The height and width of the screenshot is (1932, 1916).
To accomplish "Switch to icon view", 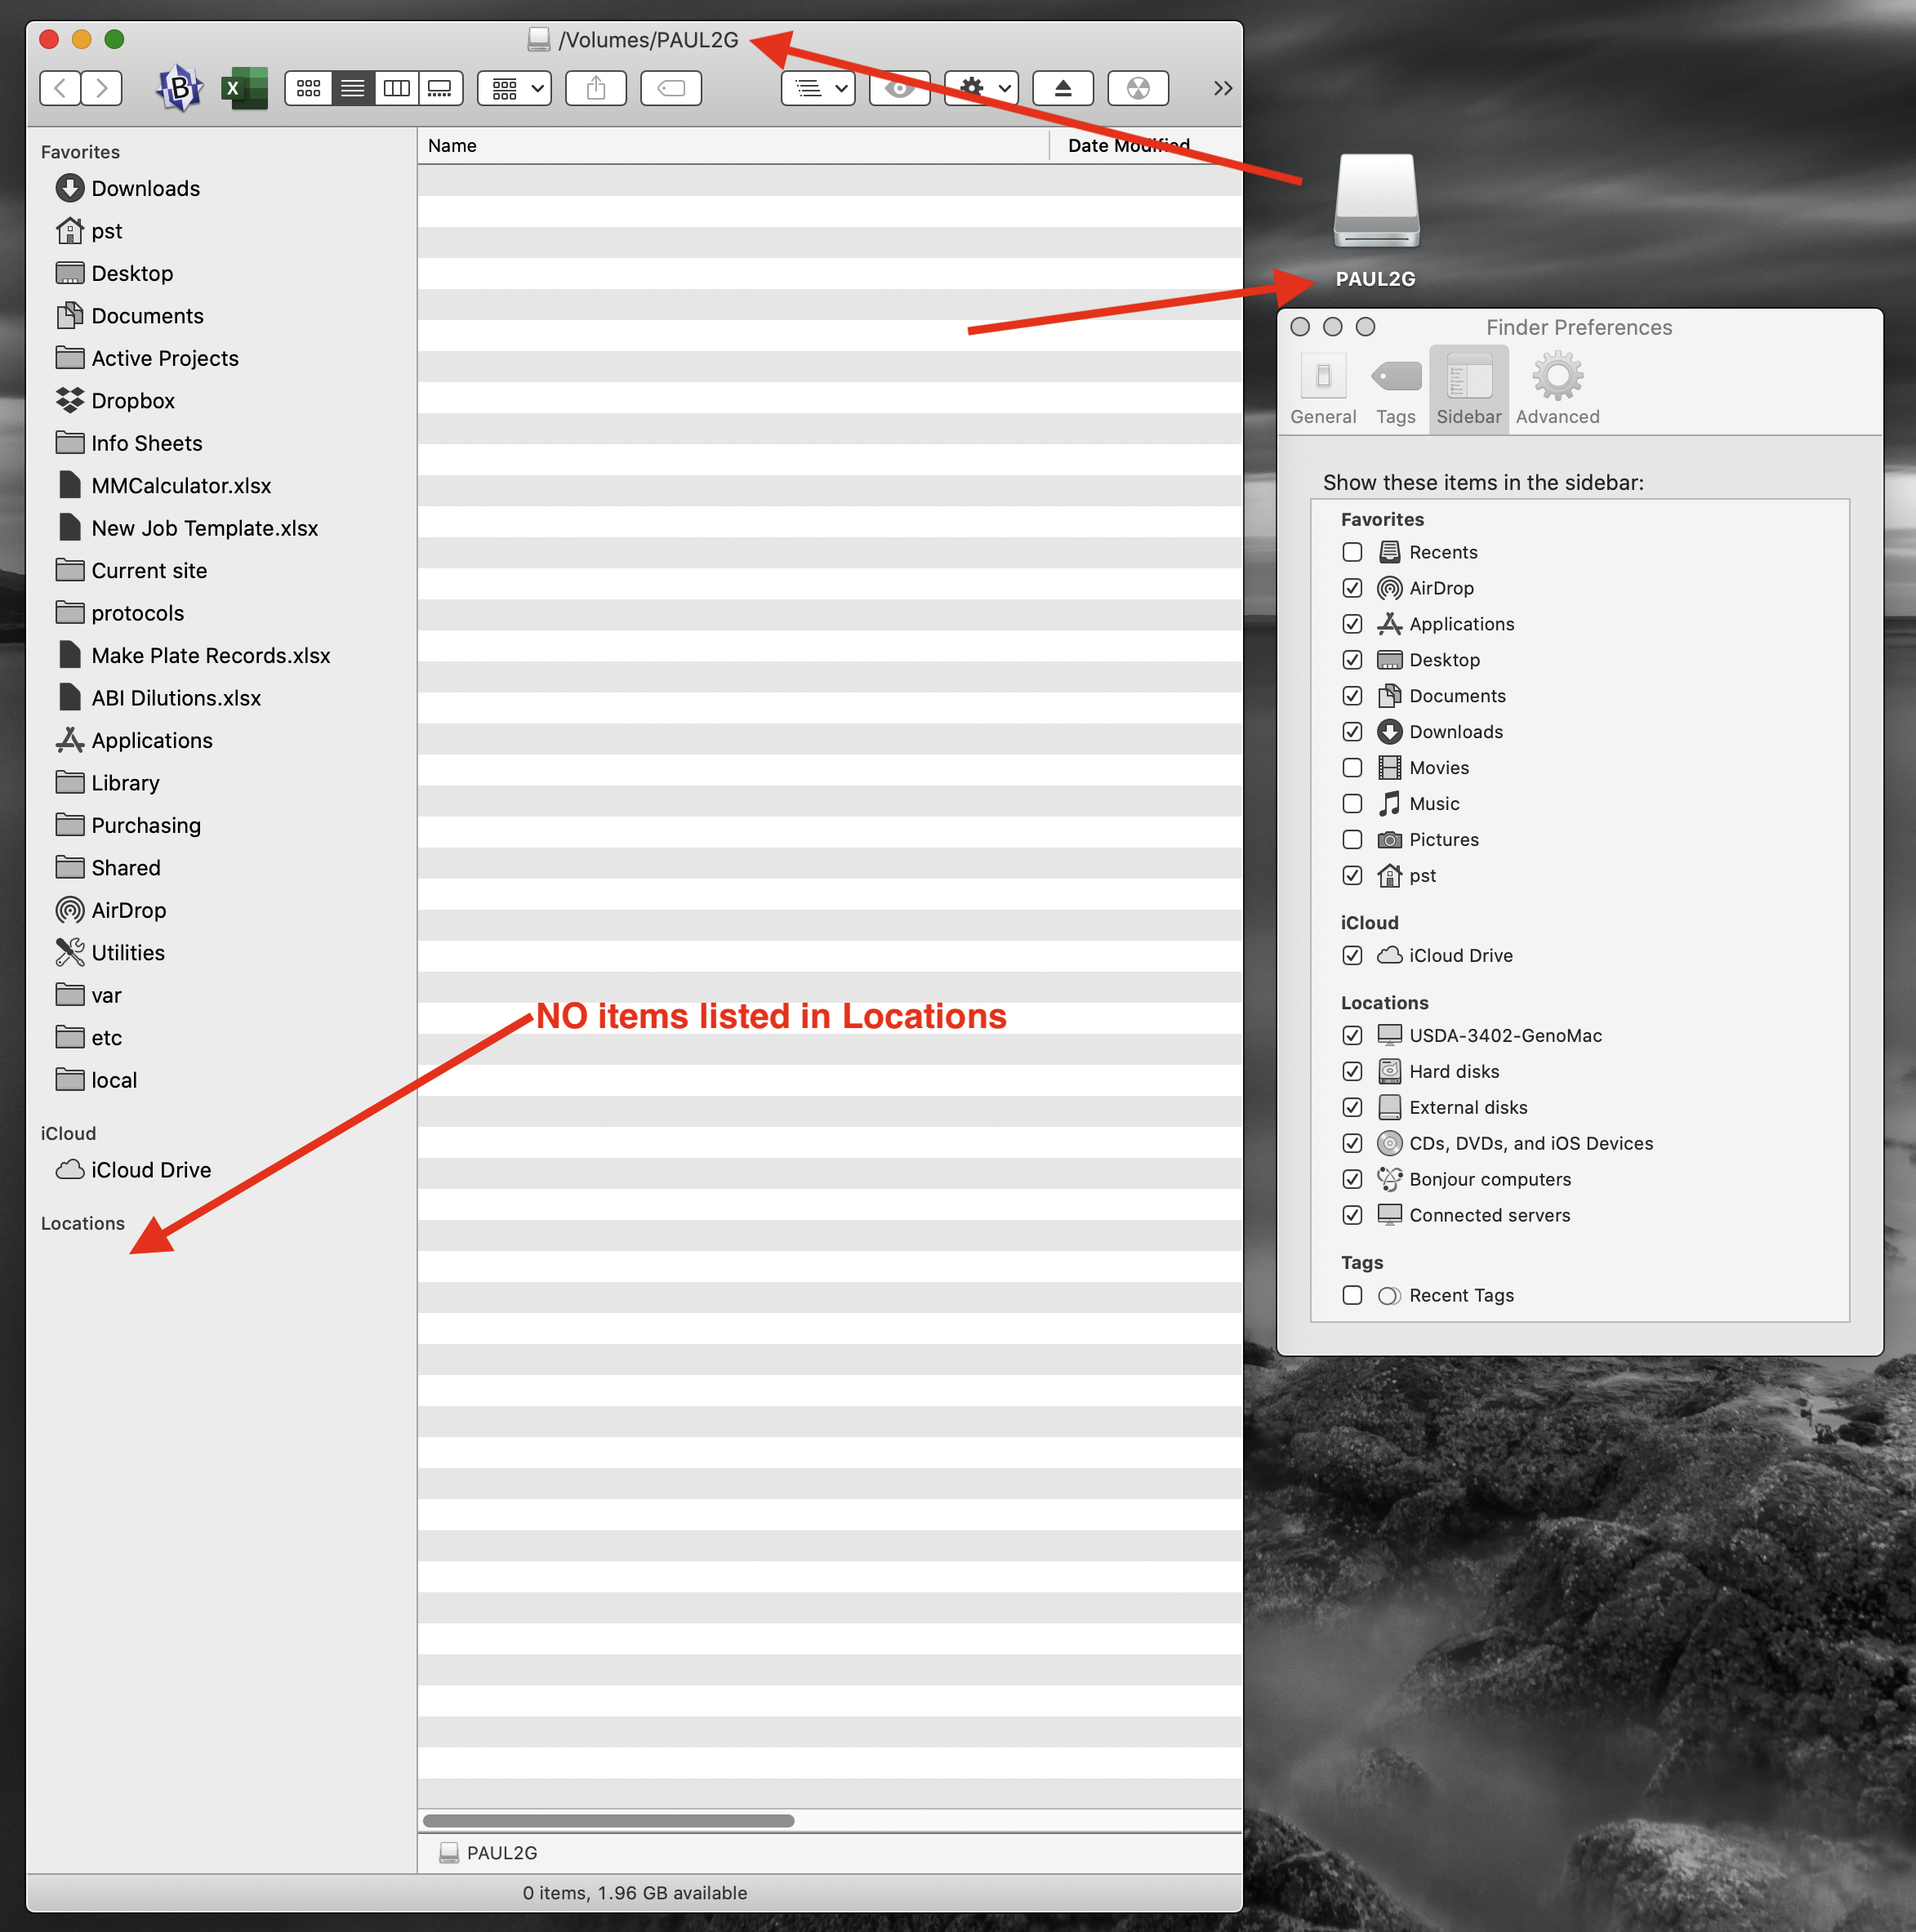I will point(308,88).
